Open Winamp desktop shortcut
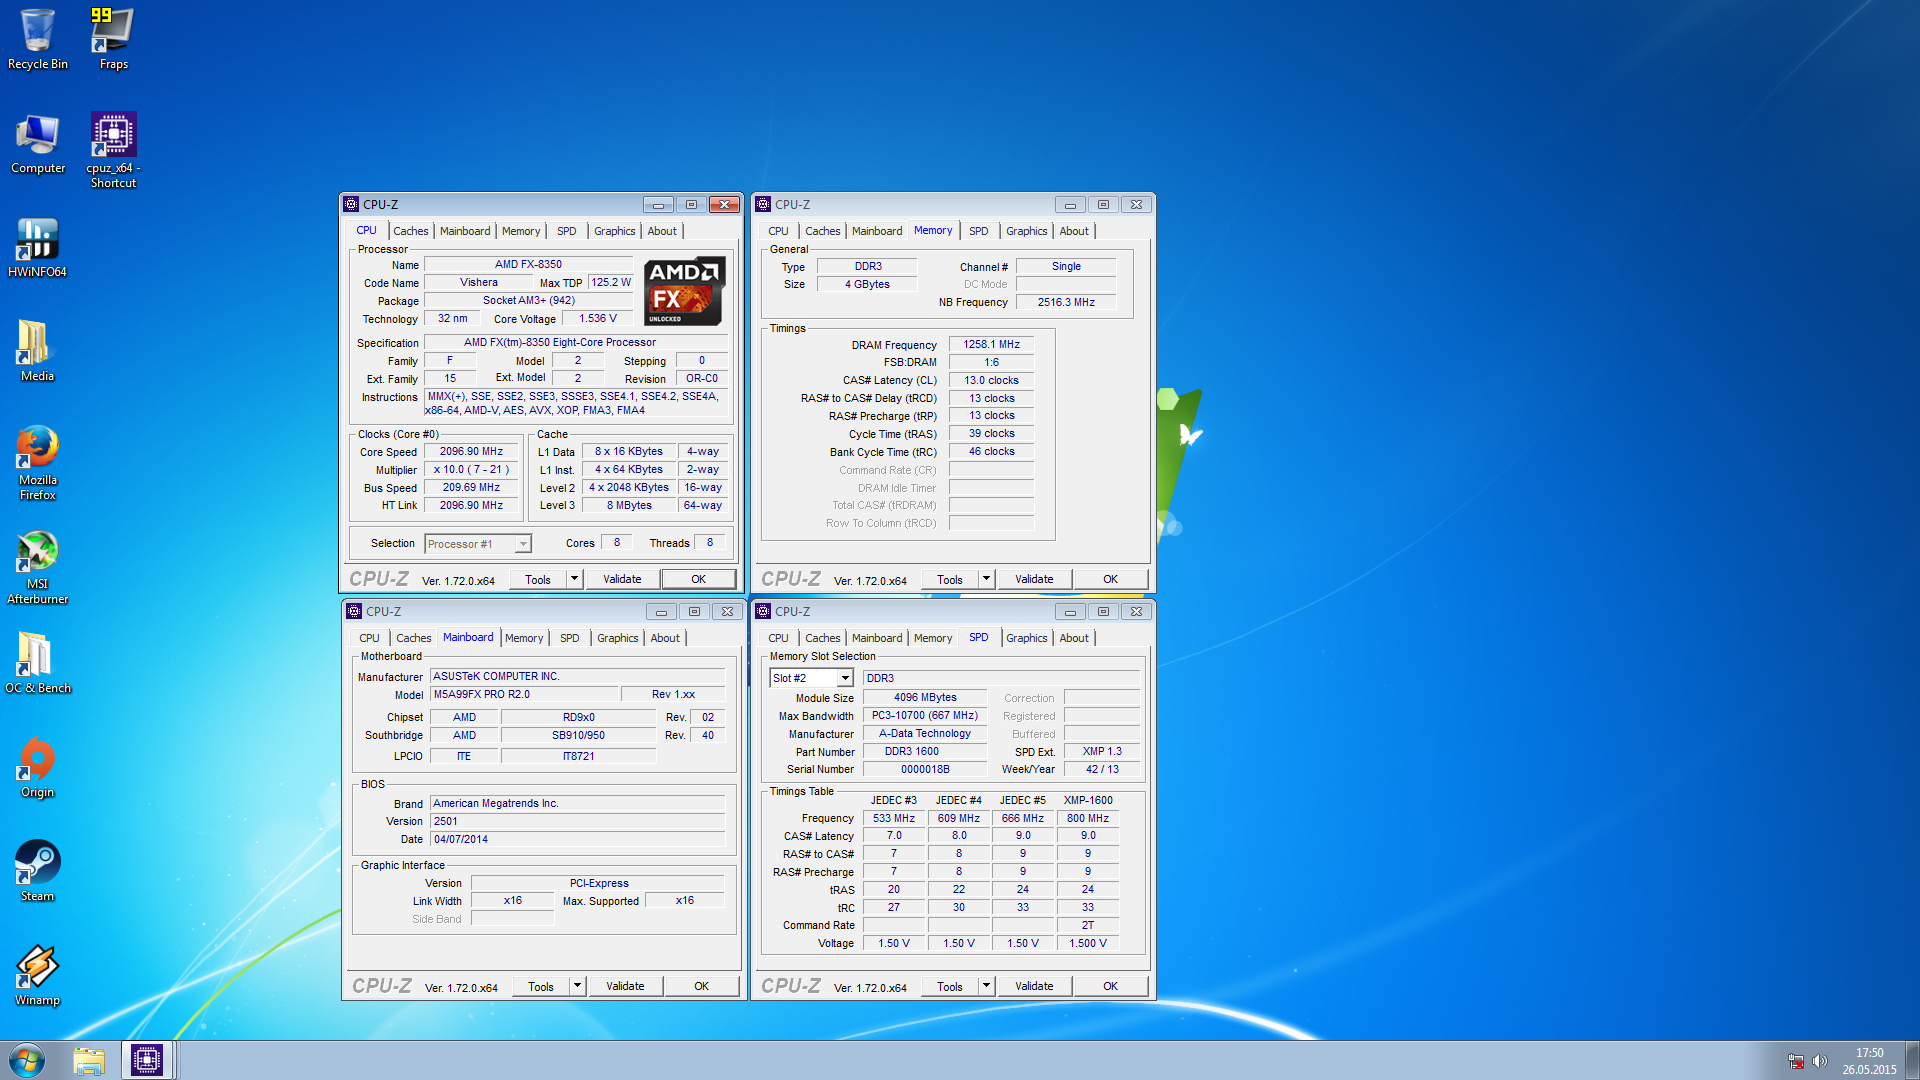This screenshot has height=1080, width=1920. (38, 976)
